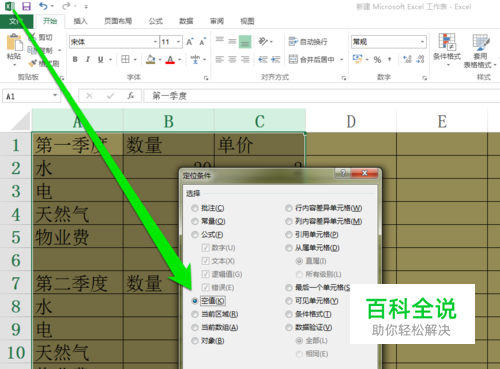
Task: Open the borders dropdown arrow
Action: coord(135,60)
